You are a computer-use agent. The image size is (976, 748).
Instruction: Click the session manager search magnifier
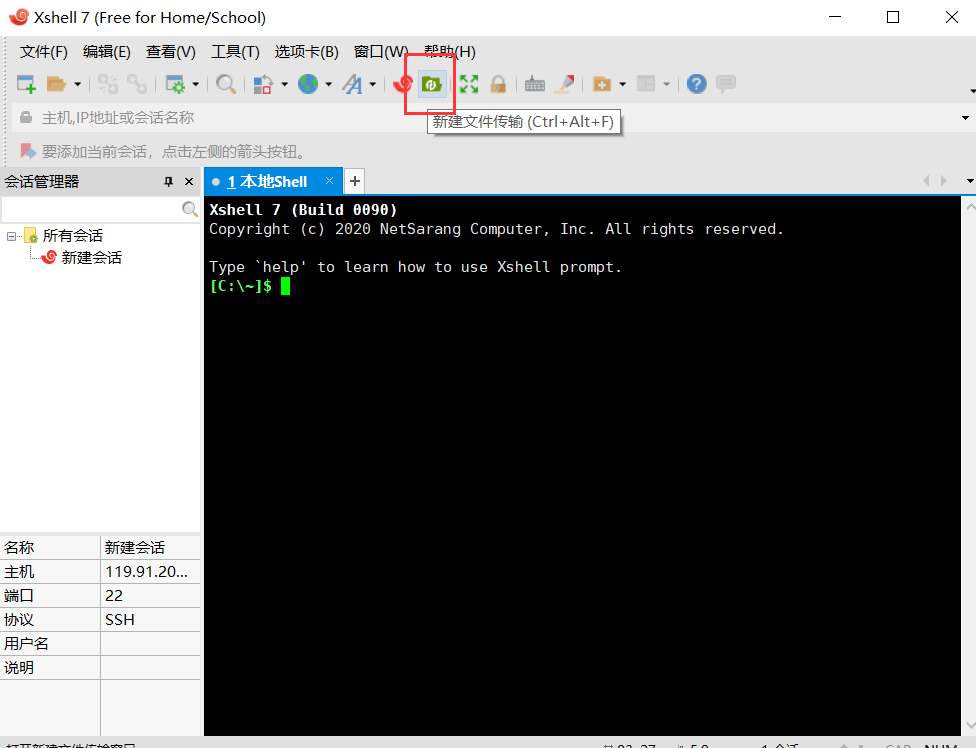[190, 209]
